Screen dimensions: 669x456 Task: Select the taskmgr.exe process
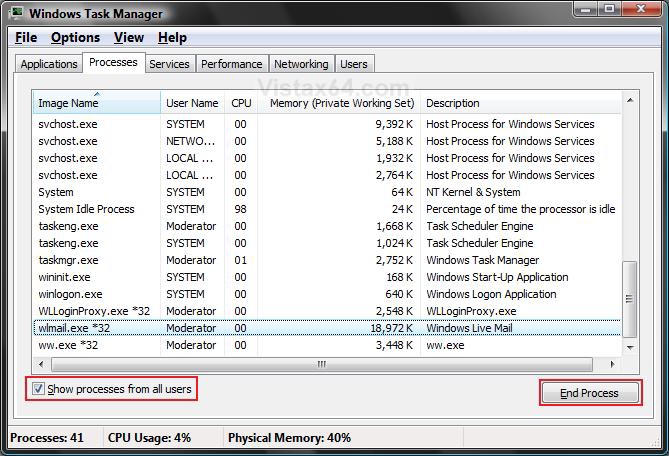[x=327, y=260]
